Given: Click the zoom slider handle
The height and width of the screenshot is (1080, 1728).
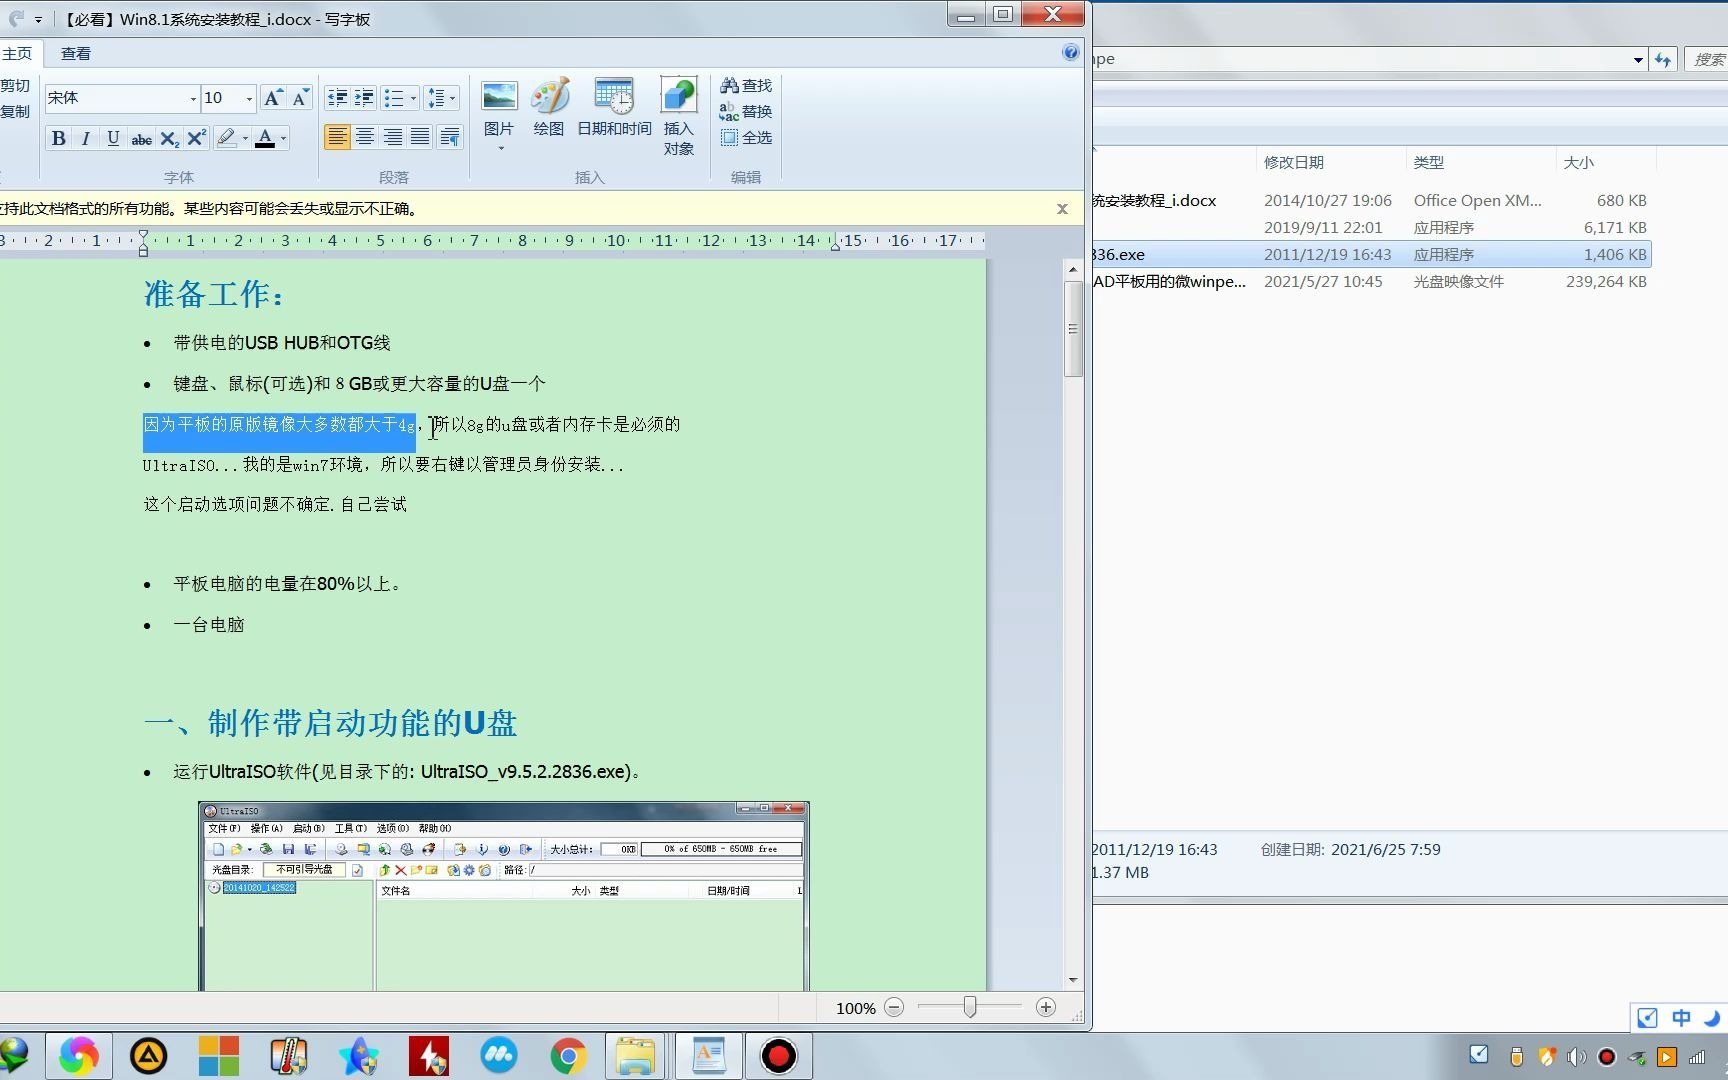Looking at the screenshot, I should coord(970,1007).
